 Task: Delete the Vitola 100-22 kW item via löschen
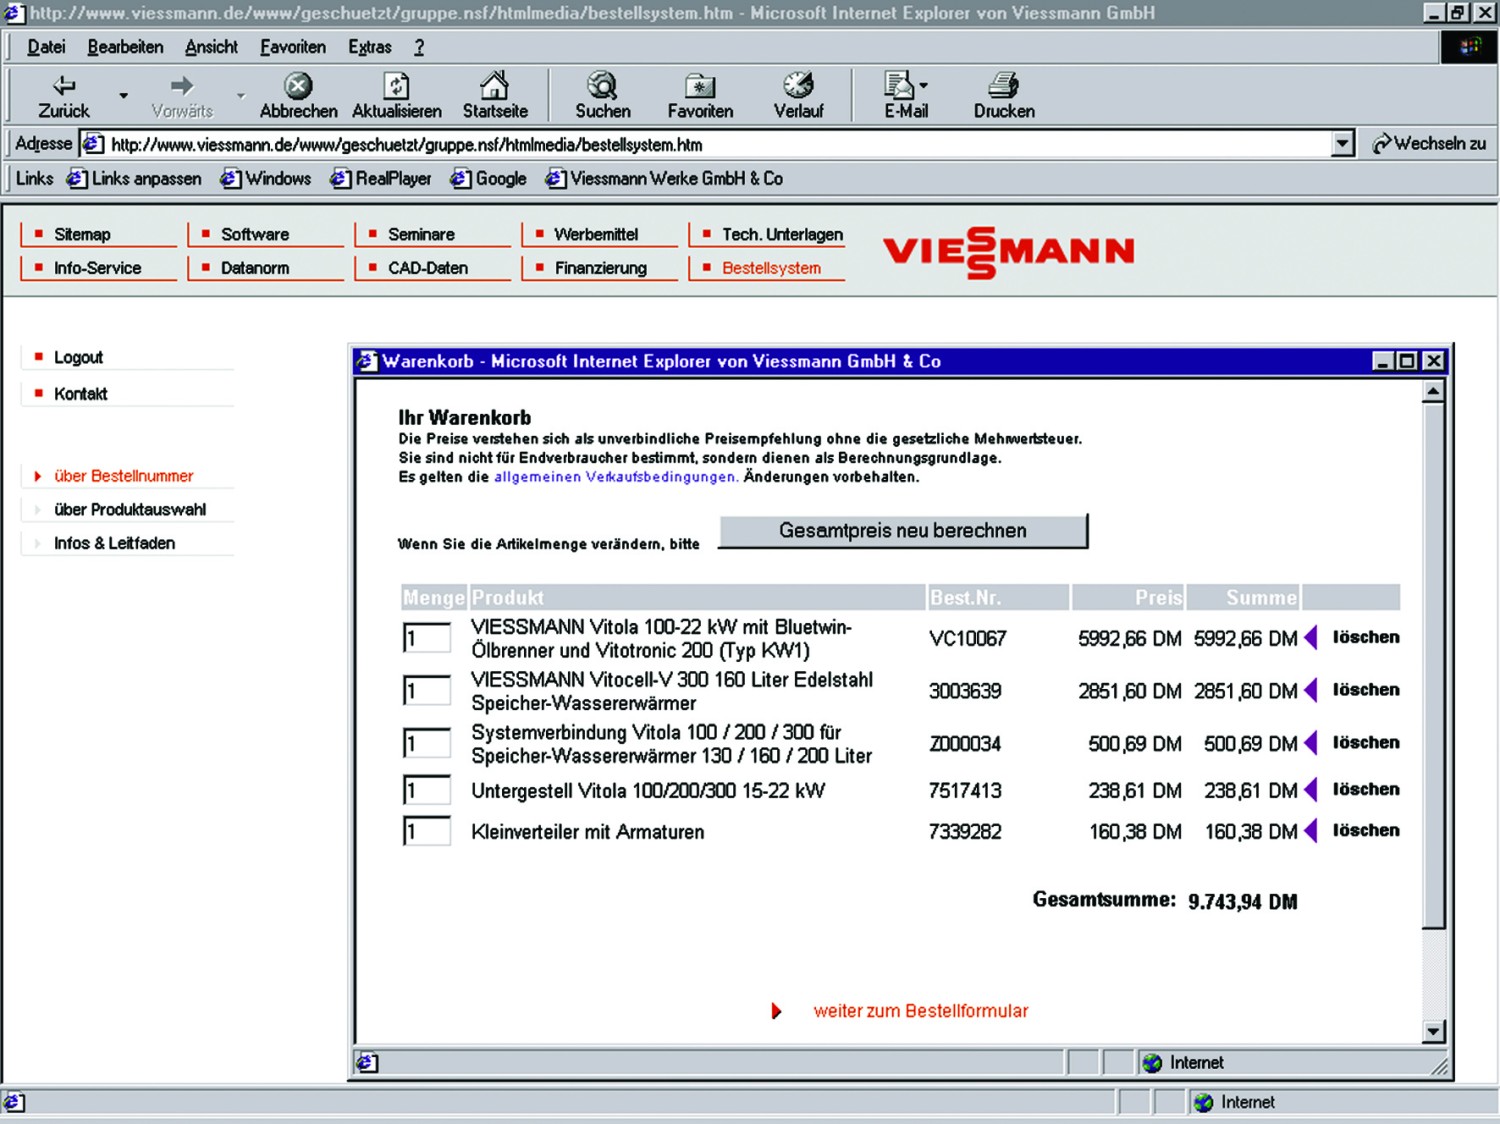[x=1365, y=637]
